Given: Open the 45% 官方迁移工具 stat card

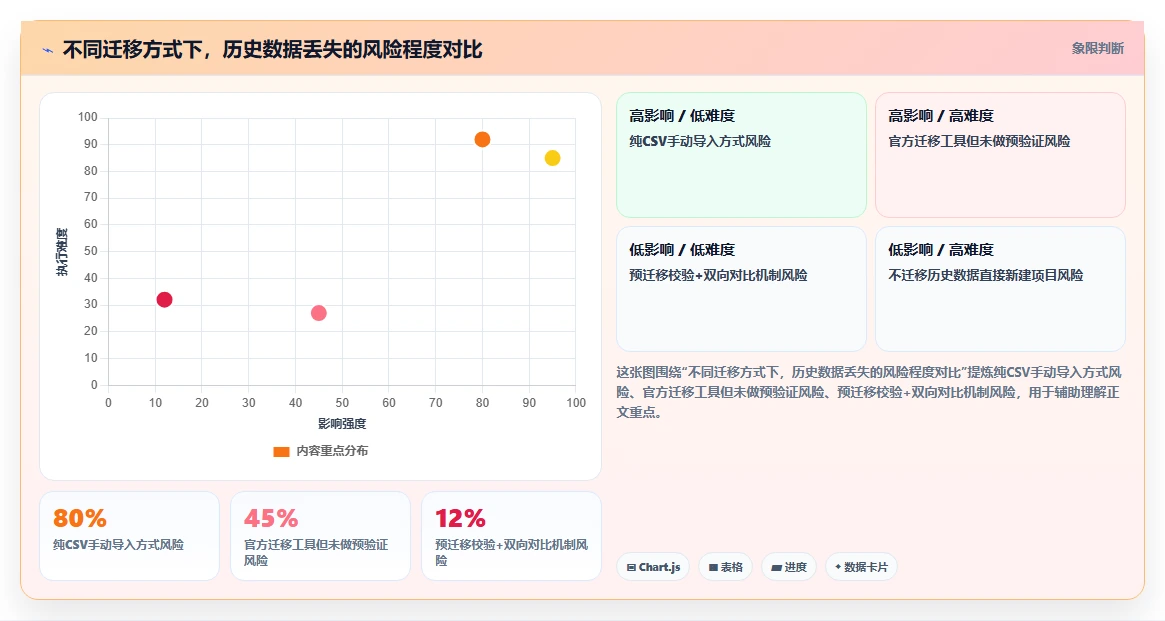Looking at the screenshot, I should [320, 536].
